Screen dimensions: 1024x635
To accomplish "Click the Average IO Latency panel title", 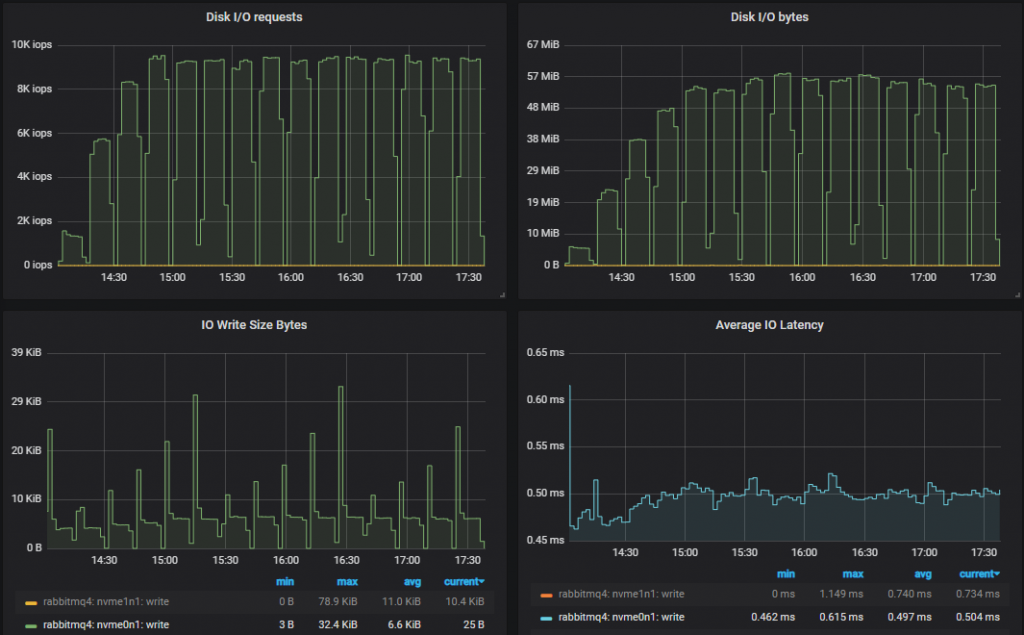I will tap(768, 325).
